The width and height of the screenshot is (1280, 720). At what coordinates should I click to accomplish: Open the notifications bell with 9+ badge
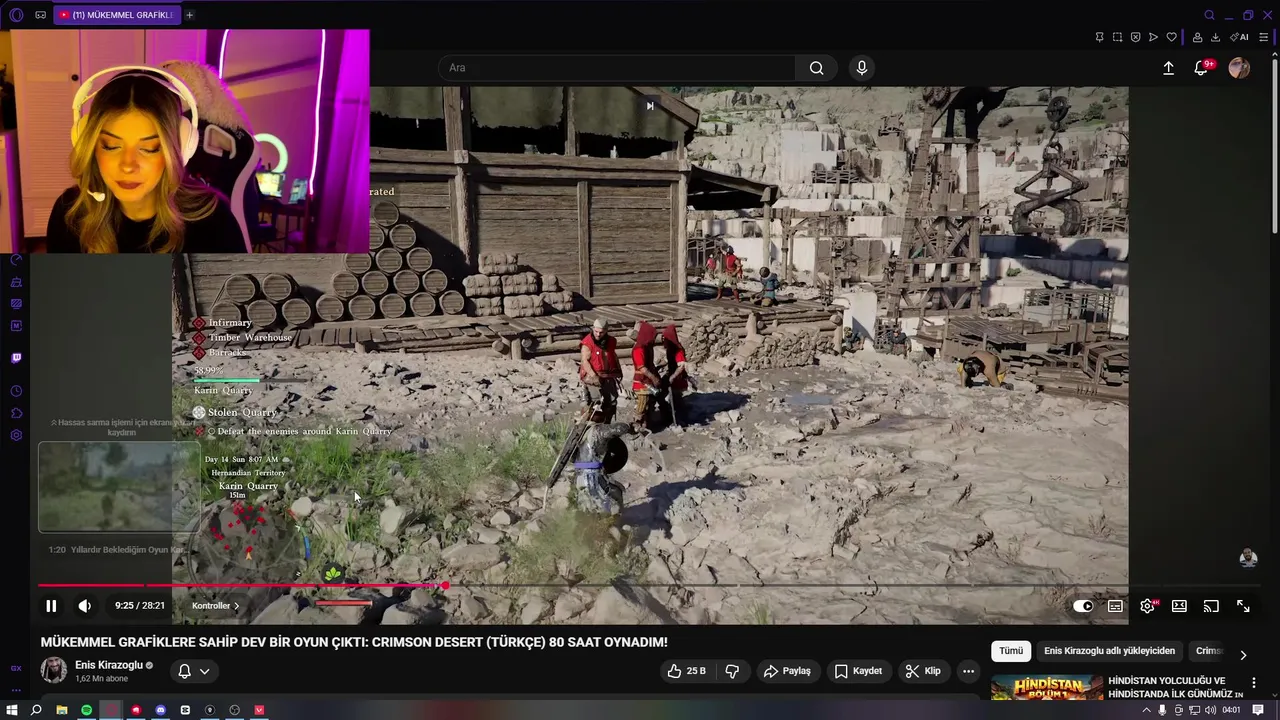(x=1203, y=67)
